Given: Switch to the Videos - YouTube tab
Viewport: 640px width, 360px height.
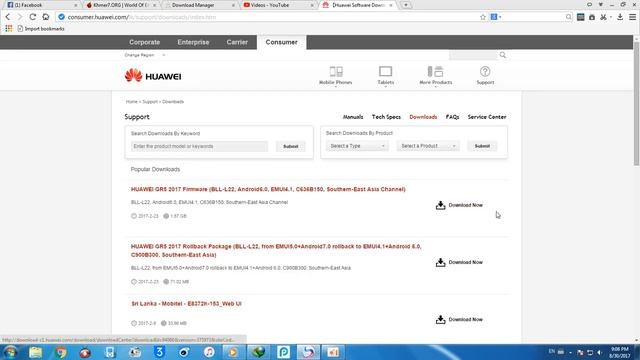Looking at the screenshot, I should coord(278,5).
